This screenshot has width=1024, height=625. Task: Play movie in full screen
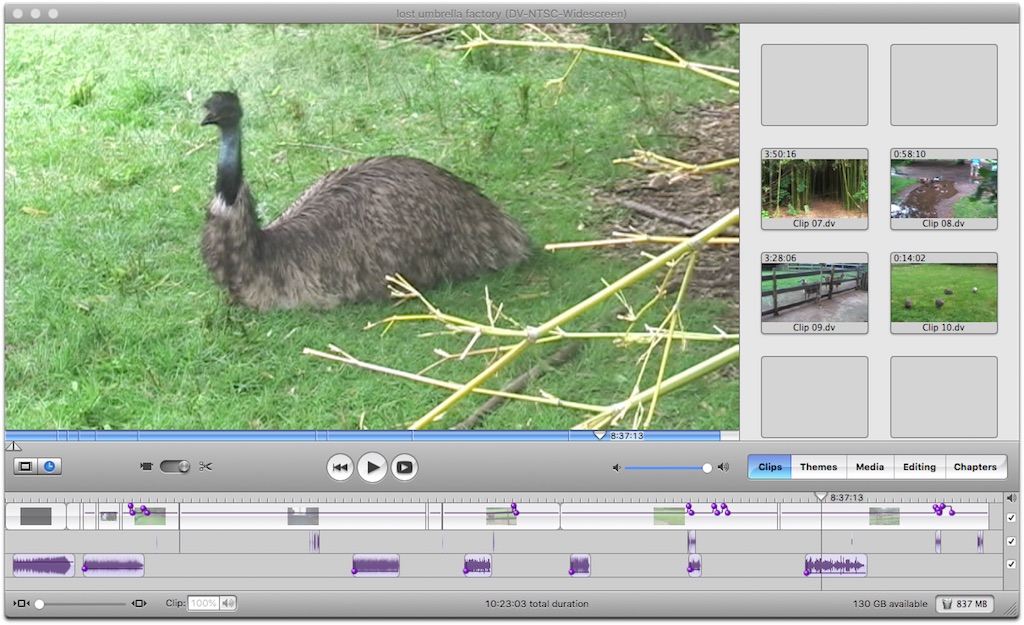coord(404,467)
